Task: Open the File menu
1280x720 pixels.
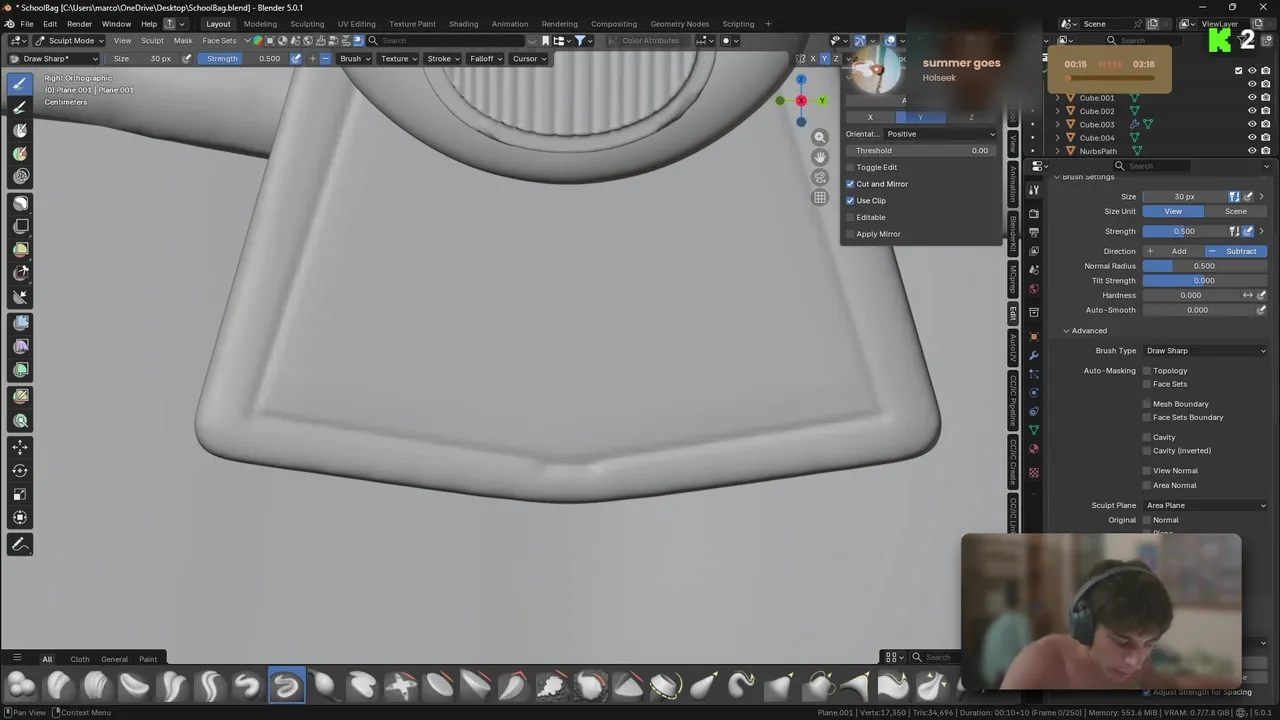Action: pyautogui.click(x=27, y=24)
